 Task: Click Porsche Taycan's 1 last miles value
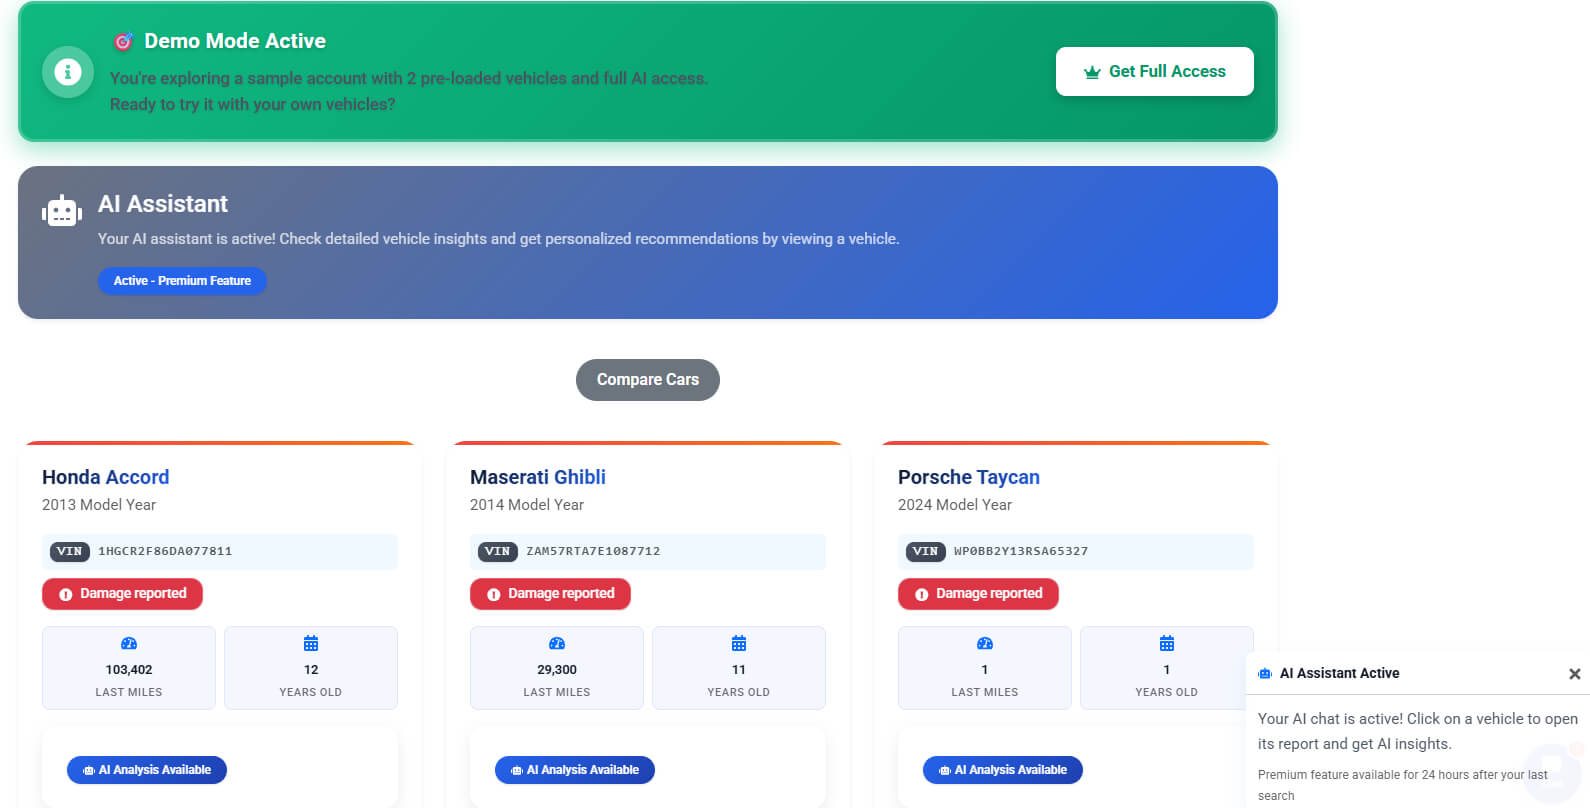tap(985, 670)
